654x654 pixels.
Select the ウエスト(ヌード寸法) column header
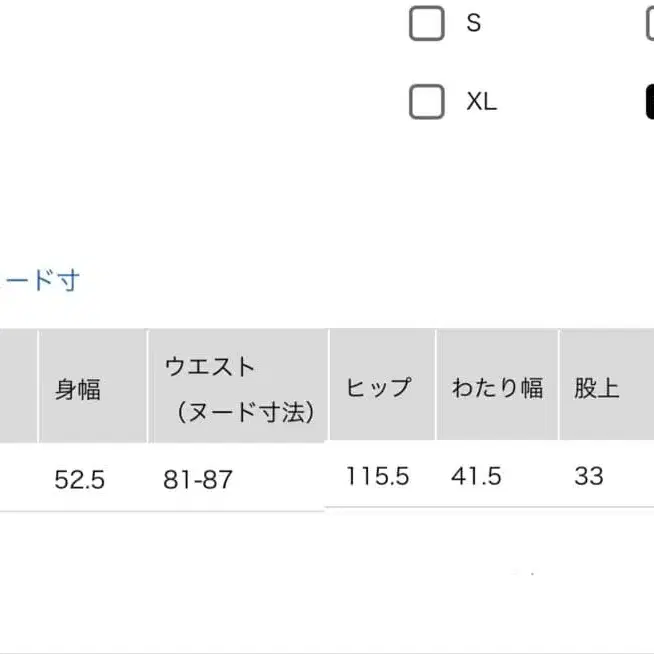[239, 388]
